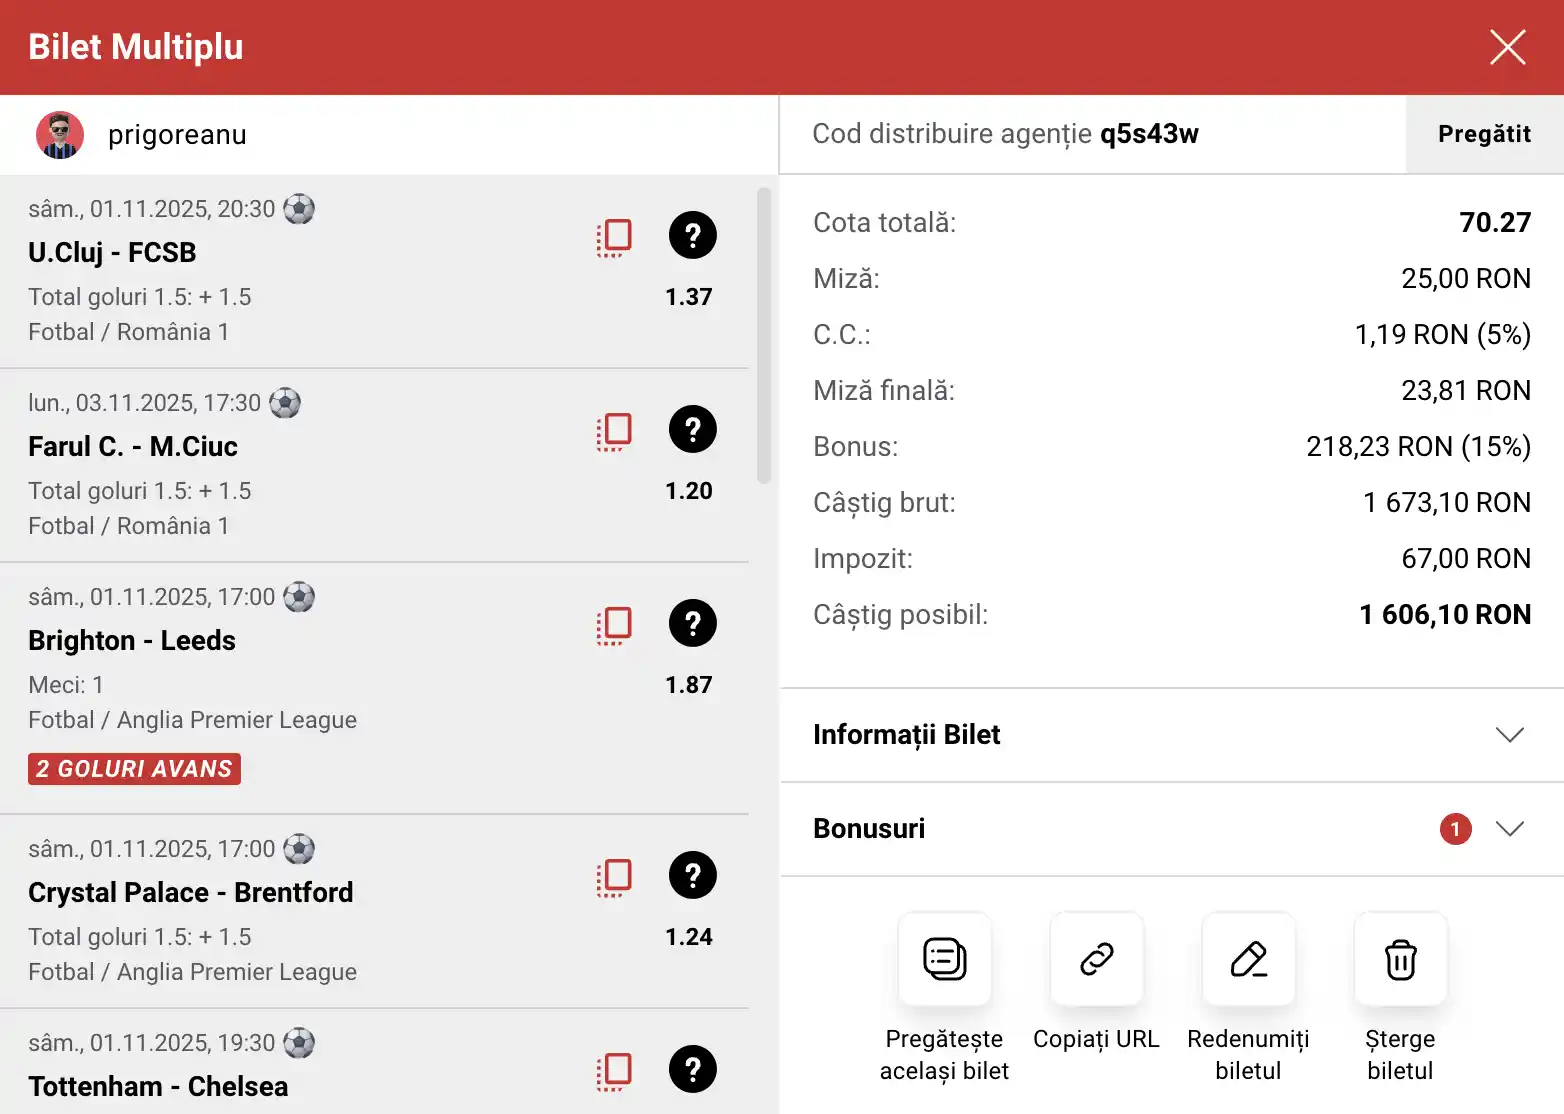Open the question mark info for U.Cluj - FCSB
1564x1114 pixels.
coord(692,236)
